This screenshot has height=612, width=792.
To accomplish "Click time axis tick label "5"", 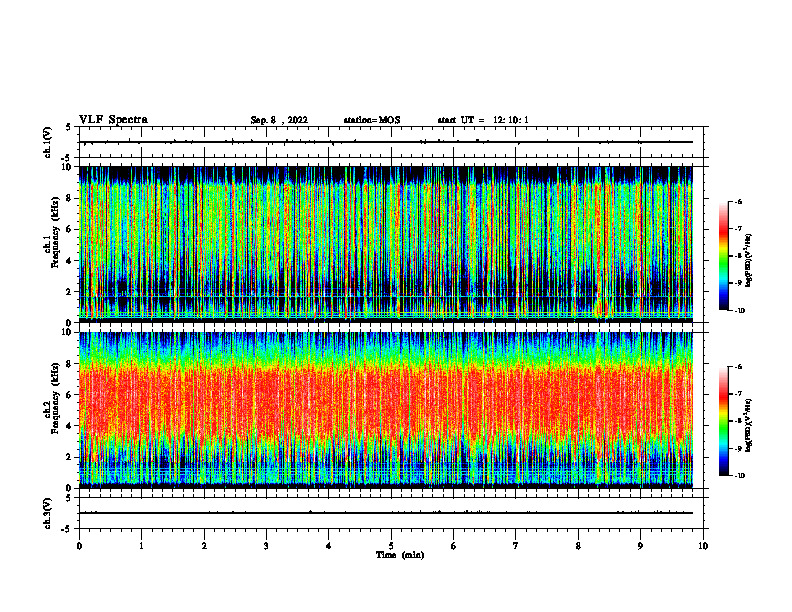I will [x=391, y=546].
